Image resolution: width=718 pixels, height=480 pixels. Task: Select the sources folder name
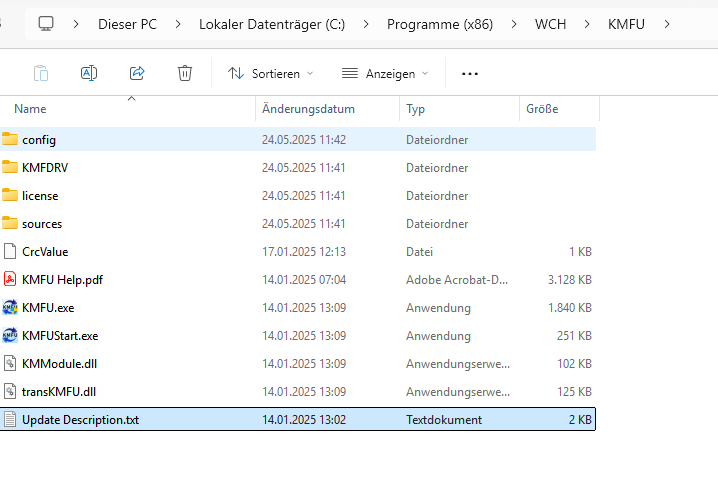click(x=42, y=224)
